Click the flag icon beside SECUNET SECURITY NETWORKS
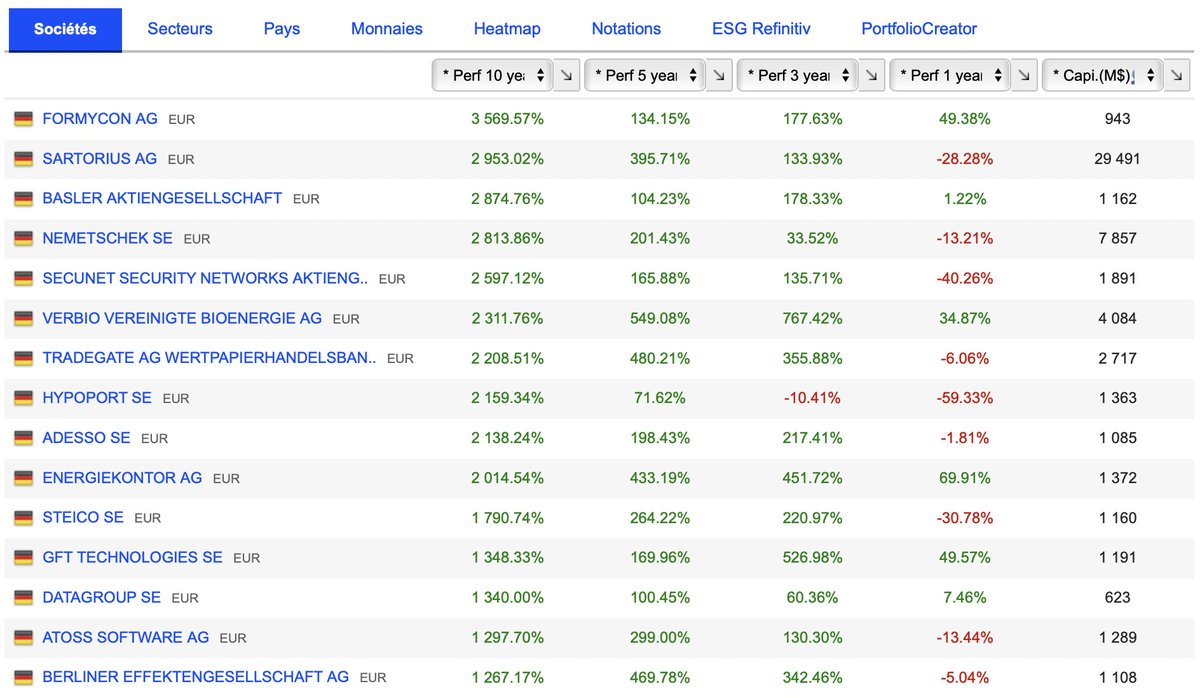 (x=23, y=279)
